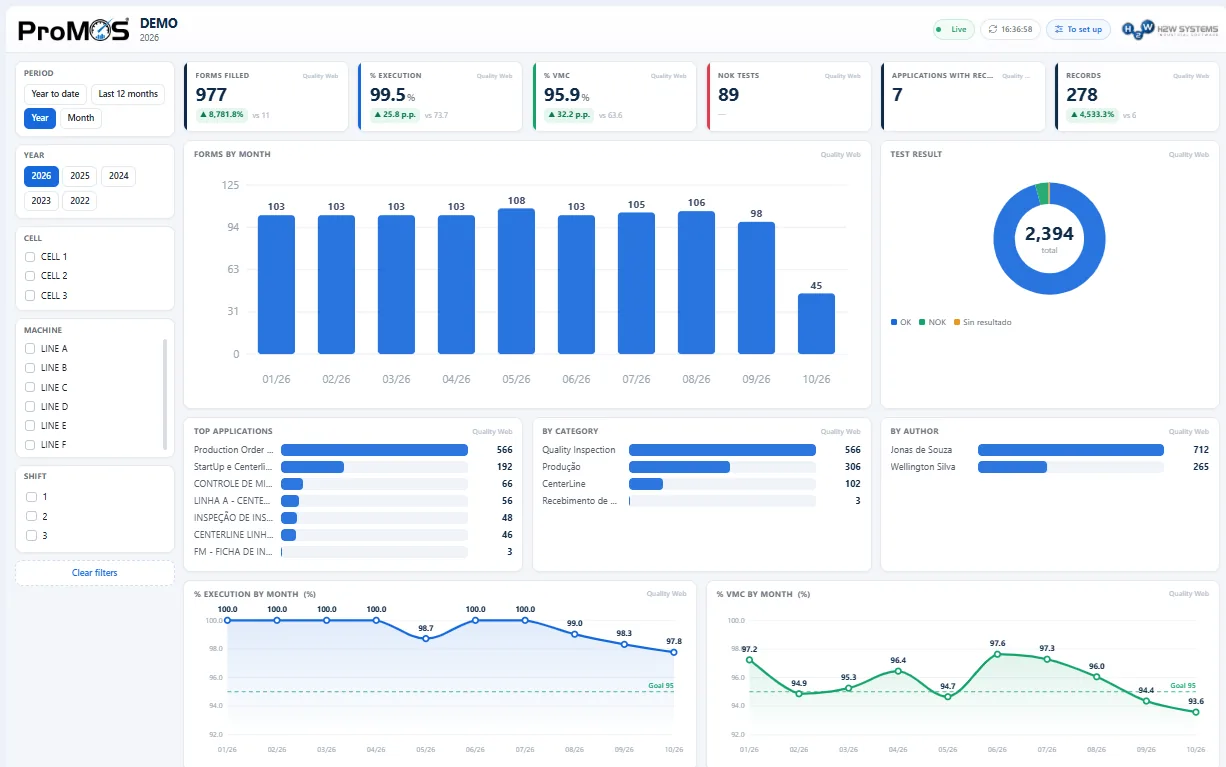This screenshot has height=767, width=1226.
Task: Click the blue OK legend marker
Action: pos(894,322)
